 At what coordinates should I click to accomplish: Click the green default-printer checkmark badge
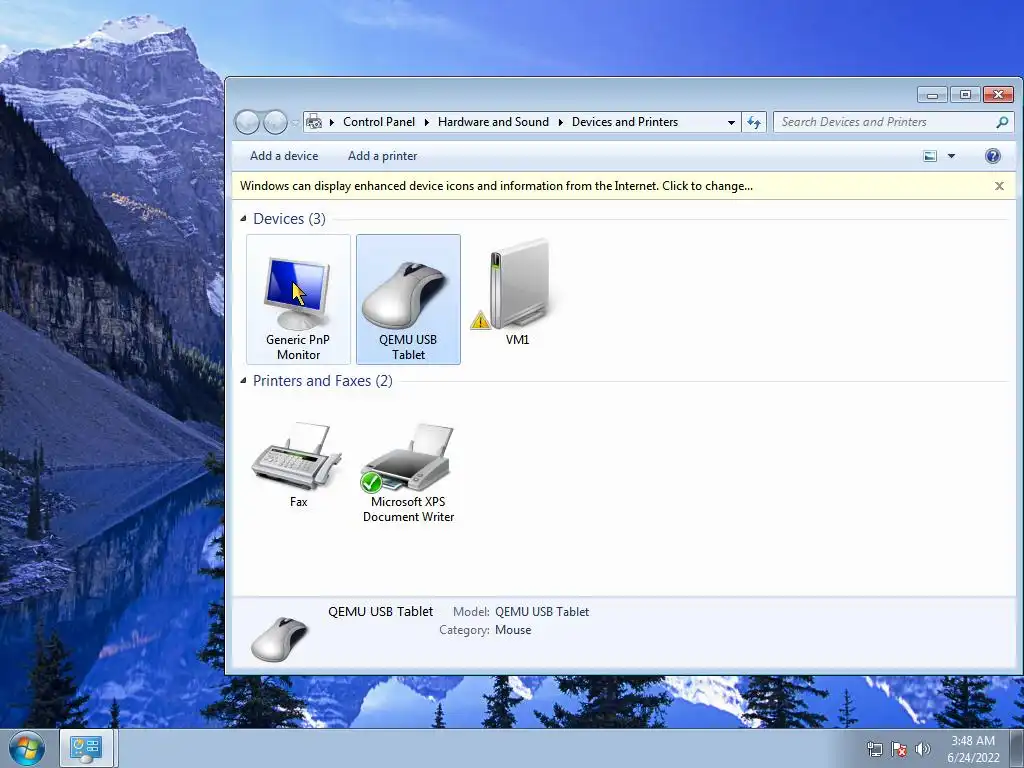[x=371, y=482]
